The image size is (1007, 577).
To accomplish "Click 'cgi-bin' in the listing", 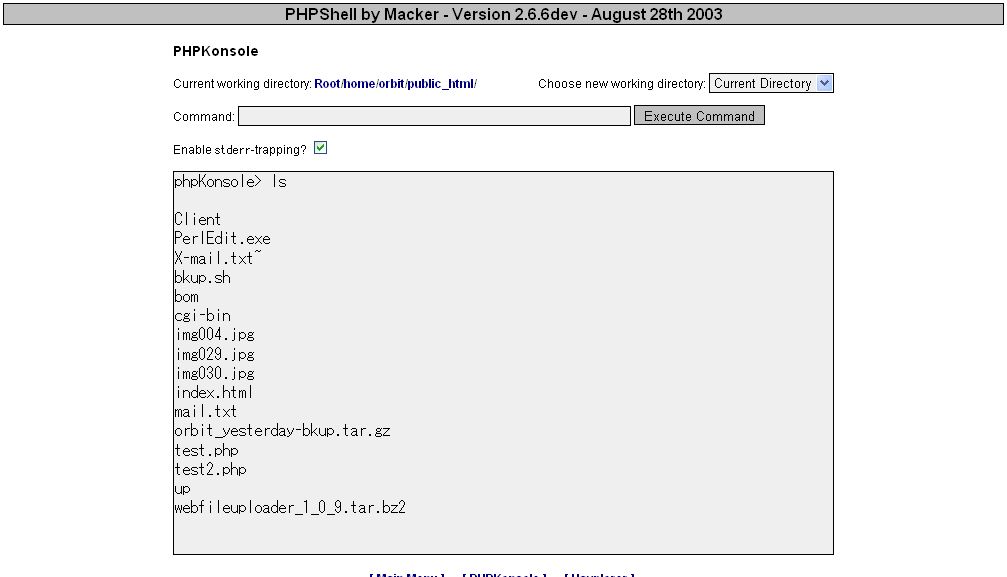I will tap(202, 315).
